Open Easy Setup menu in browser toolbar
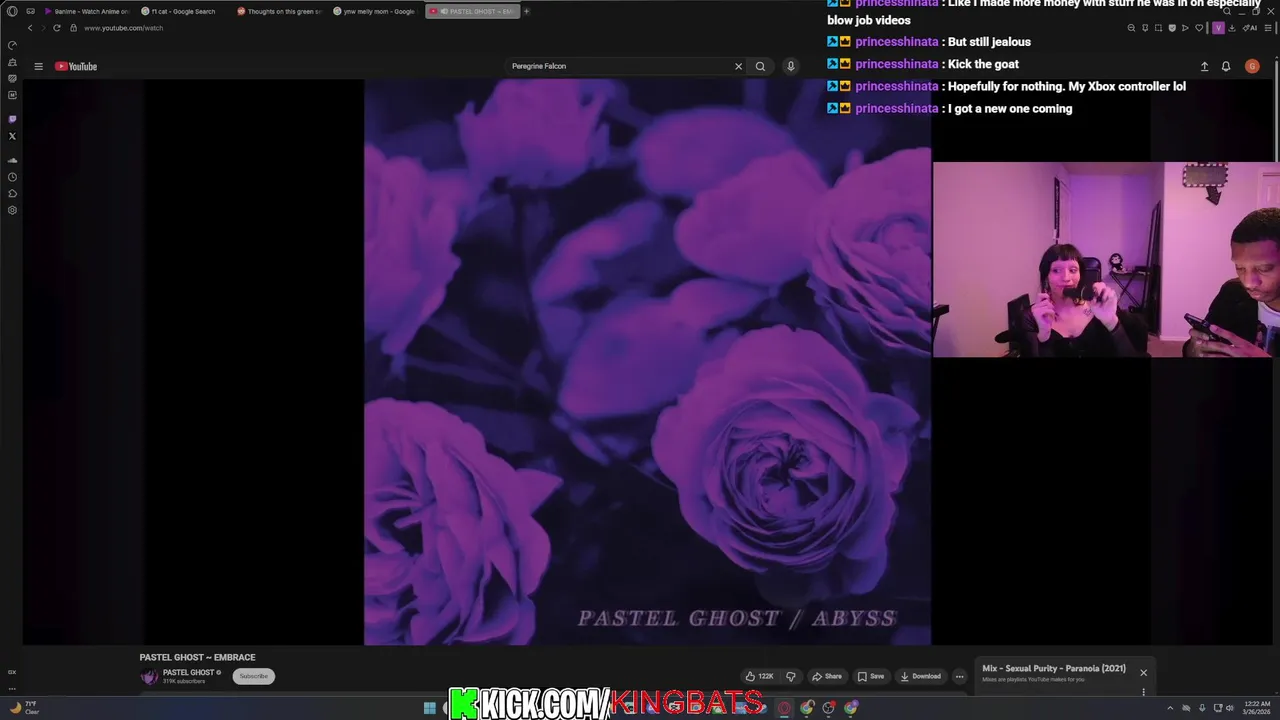The height and width of the screenshot is (720, 1280). click(1266, 28)
